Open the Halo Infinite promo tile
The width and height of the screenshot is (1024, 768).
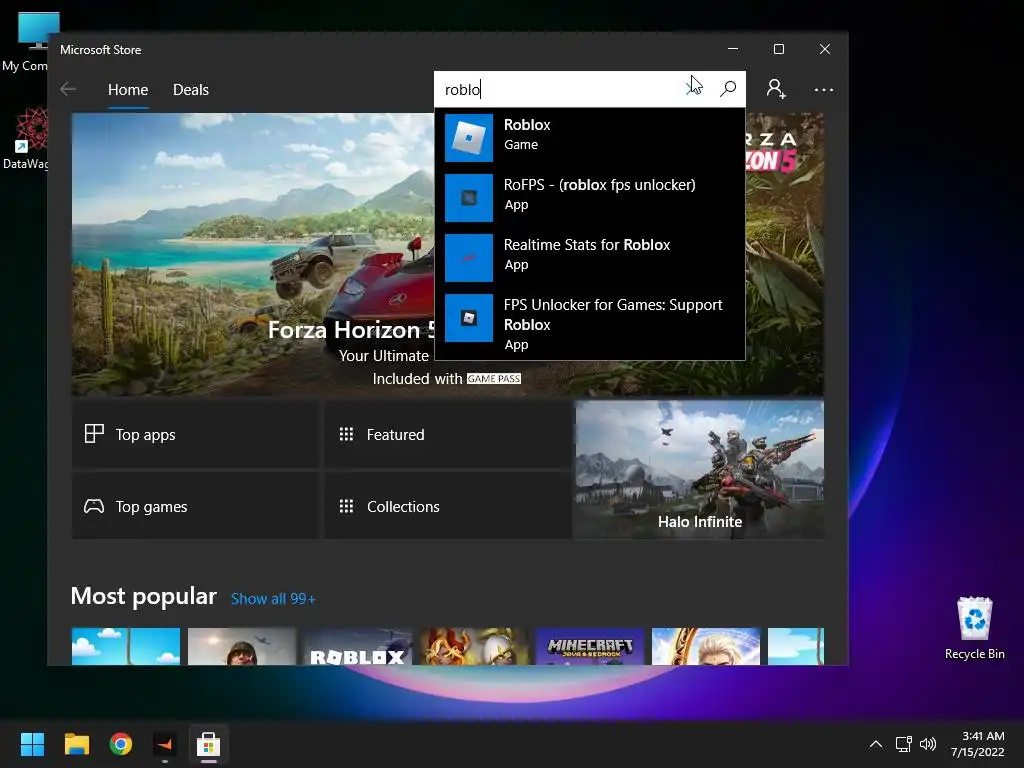point(699,470)
